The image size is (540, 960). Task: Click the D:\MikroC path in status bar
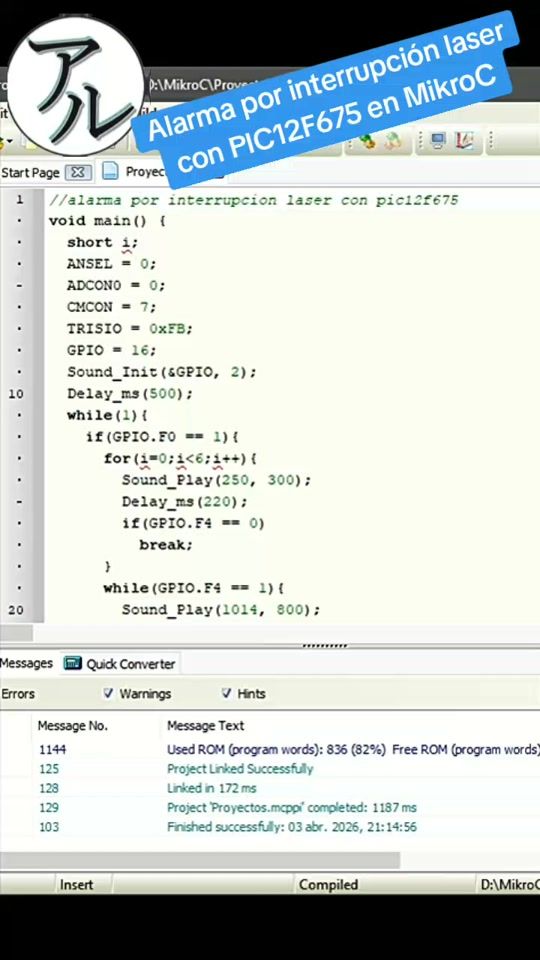pos(510,885)
